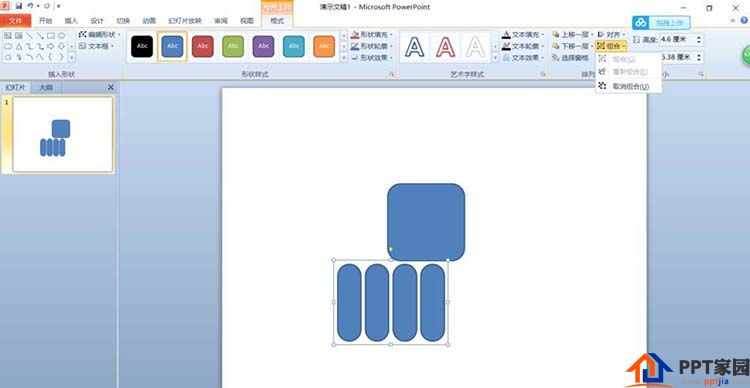The height and width of the screenshot is (388, 750).
Task: Apply the dark blue outline WordArt style
Action: click(x=415, y=47)
